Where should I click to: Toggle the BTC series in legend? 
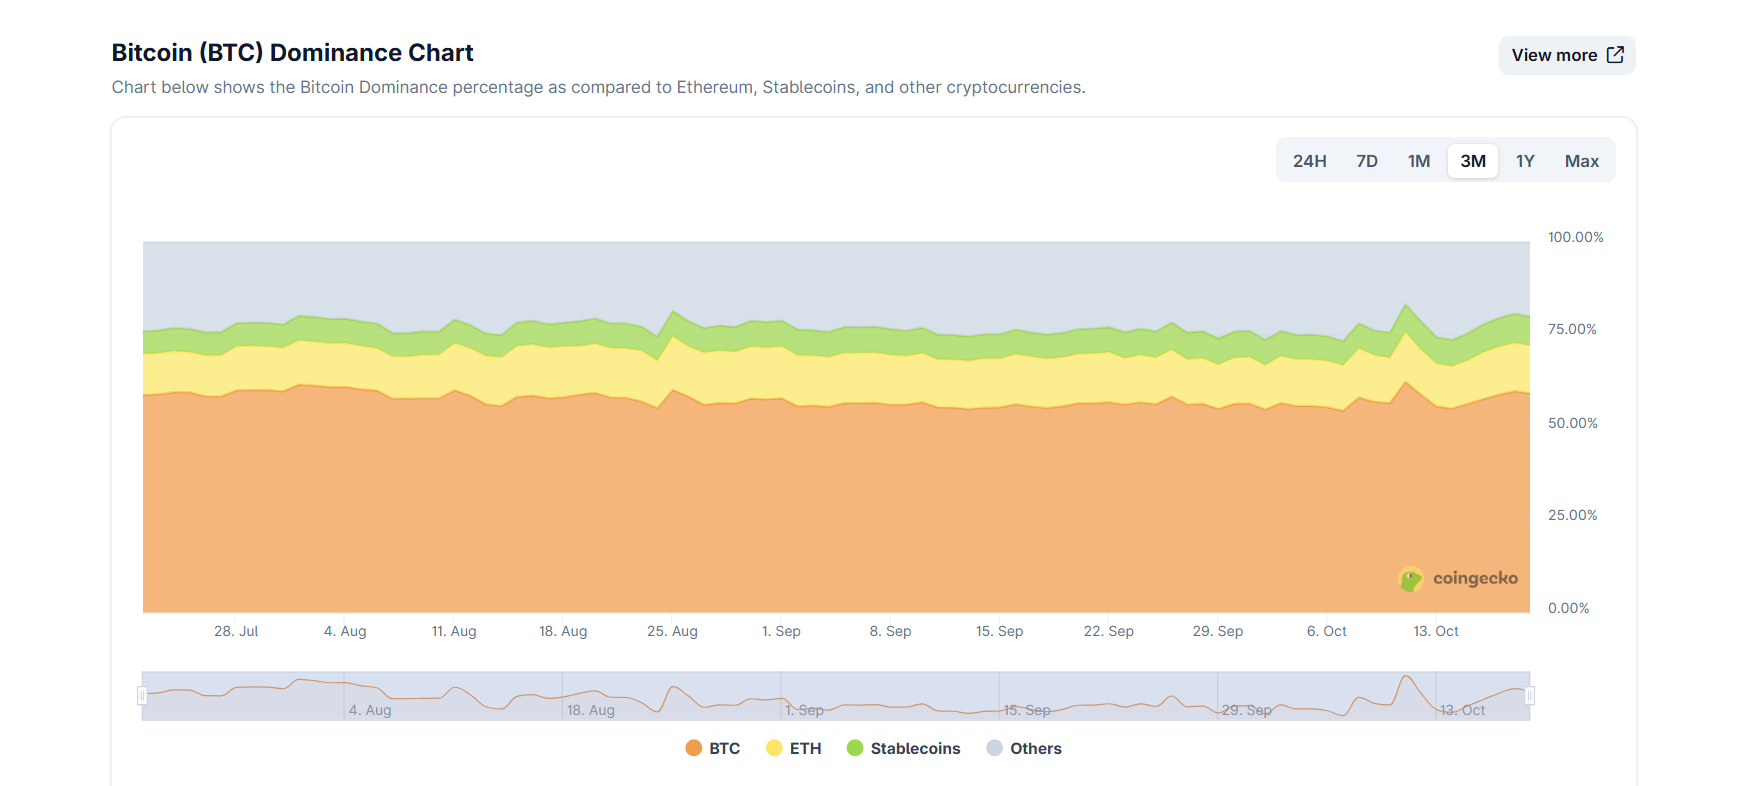tap(713, 748)
